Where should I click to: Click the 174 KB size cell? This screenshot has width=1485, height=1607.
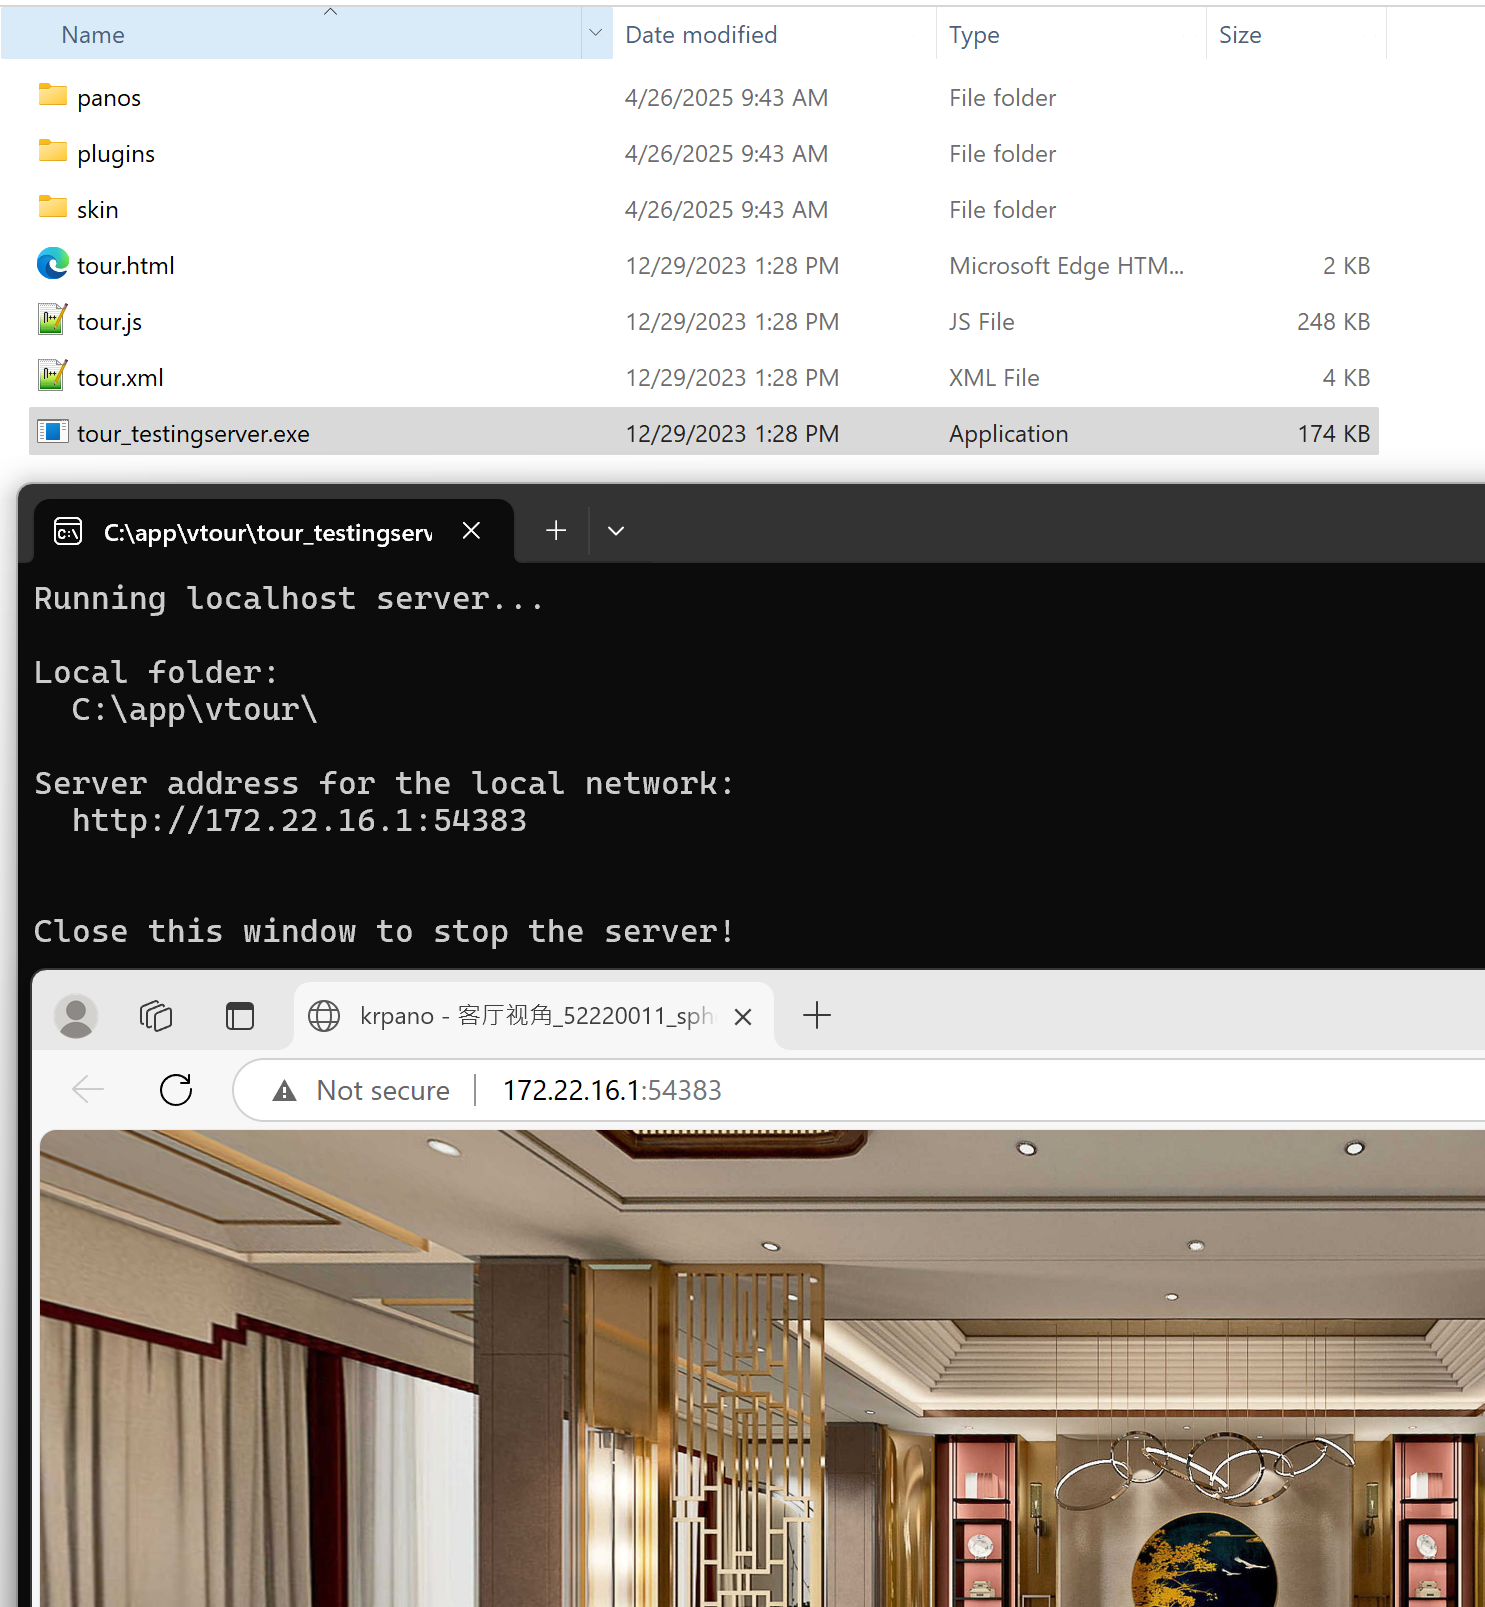tap(1334, 434)
